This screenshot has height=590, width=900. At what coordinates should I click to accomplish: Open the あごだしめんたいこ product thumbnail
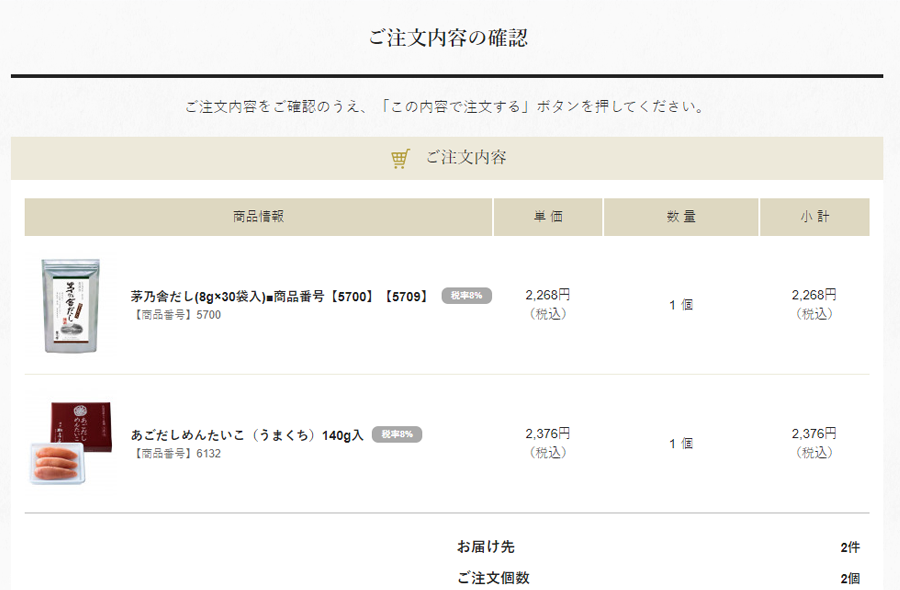(71, 443)
